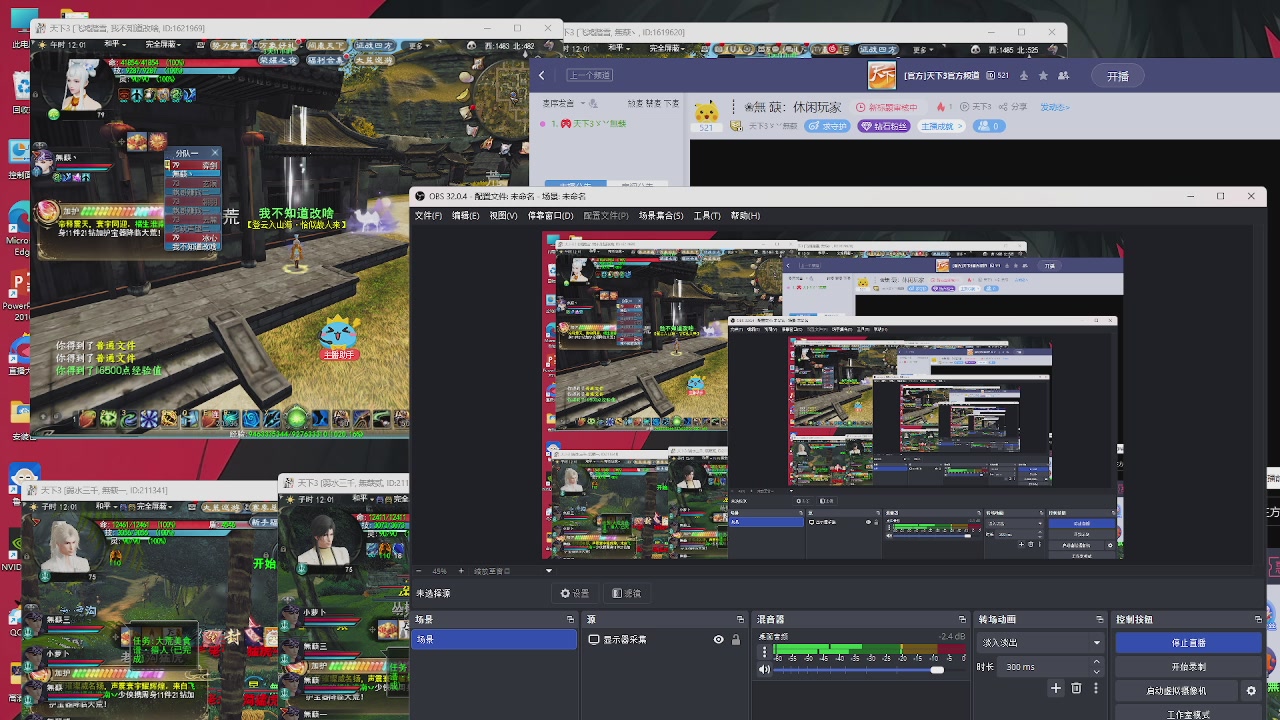Click the 停止直播 button
The image size is (1280, 720).
click(1188, 643)
